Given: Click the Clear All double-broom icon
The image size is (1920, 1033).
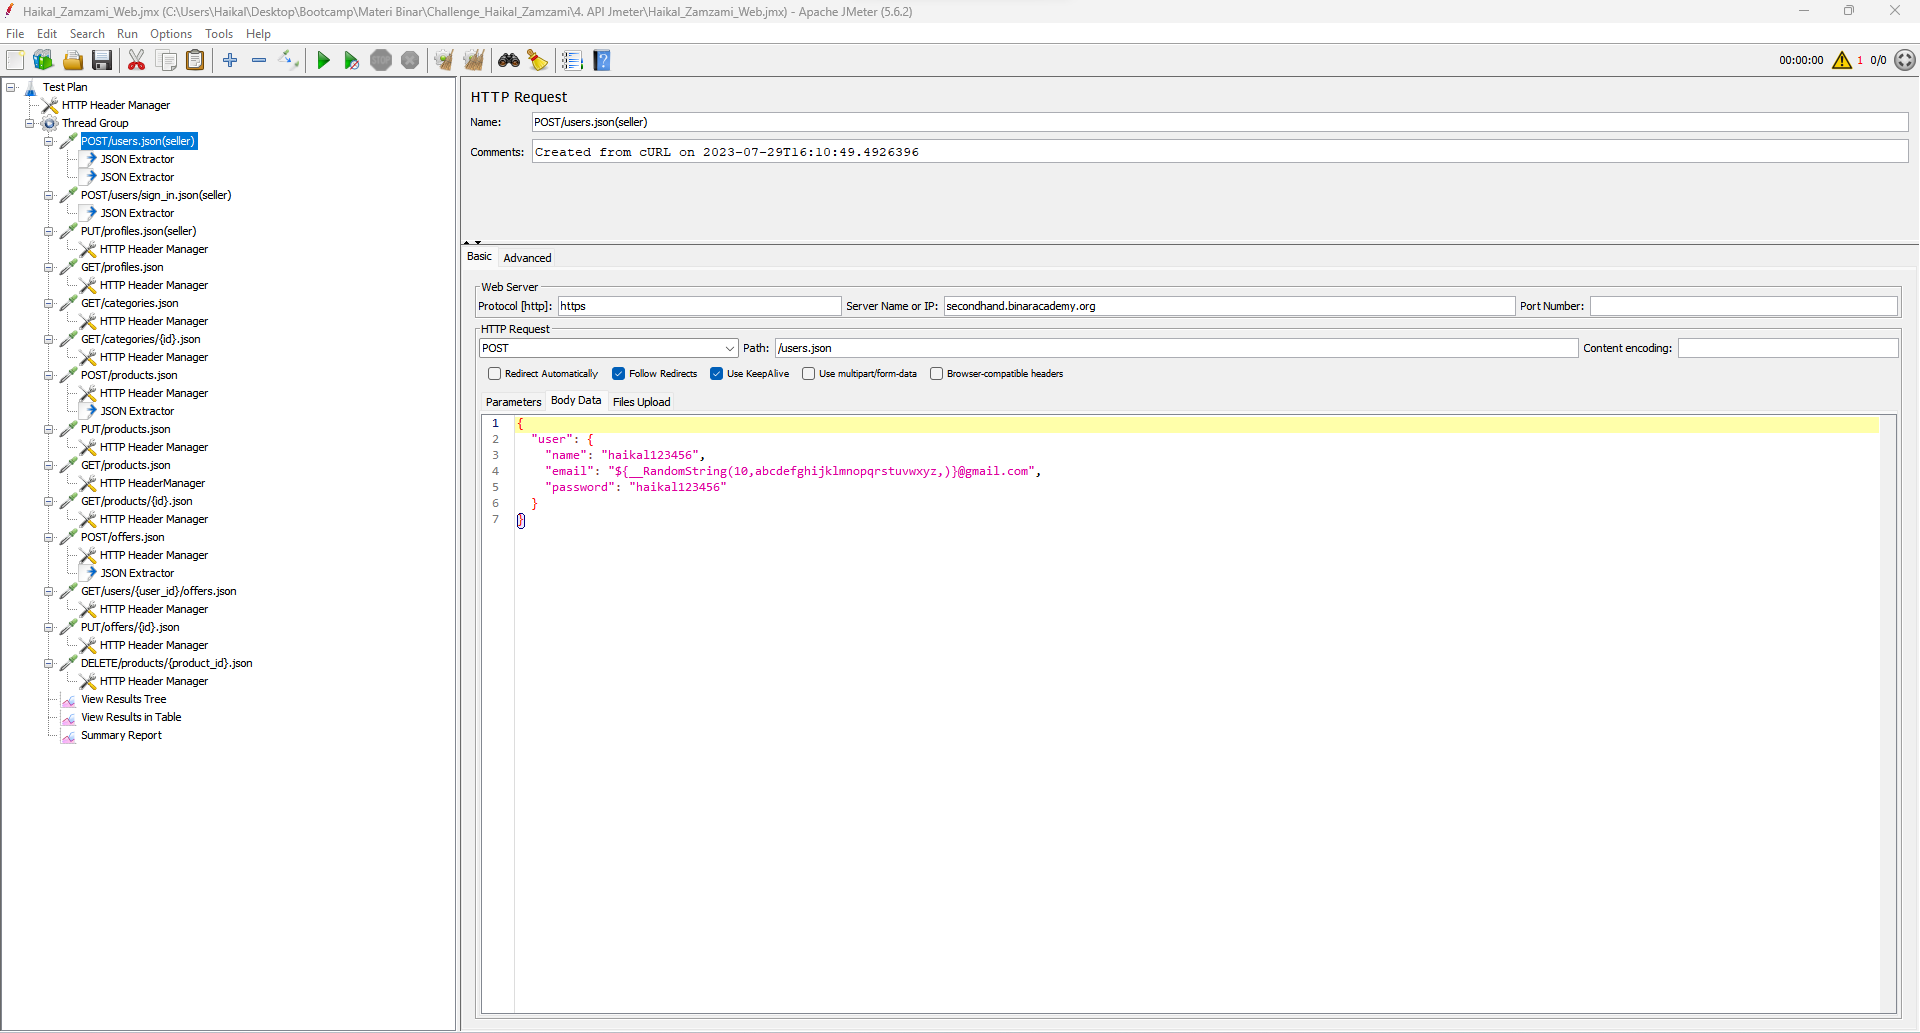Looking at the screenshot, I should 474,61.
